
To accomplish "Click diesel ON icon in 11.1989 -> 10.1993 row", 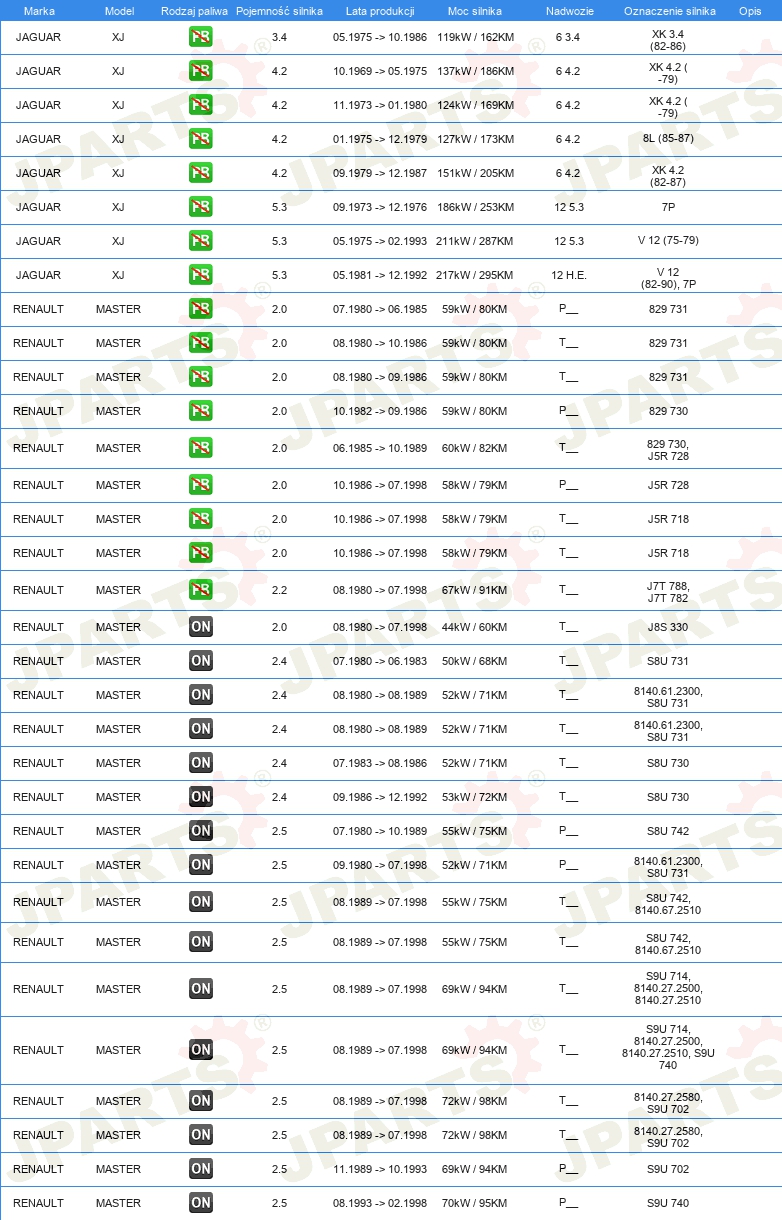I will [201, 1169].
